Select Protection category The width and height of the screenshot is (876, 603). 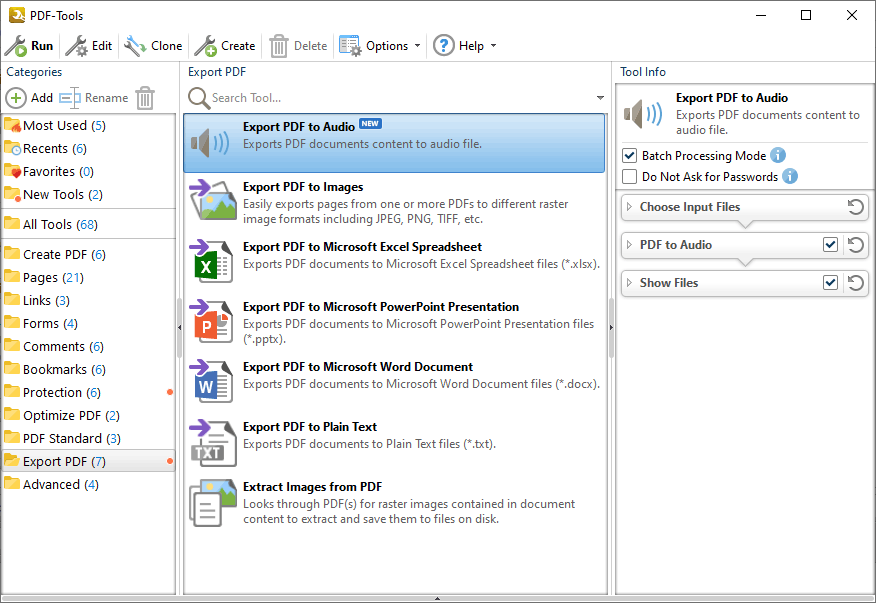pos(88,392)
